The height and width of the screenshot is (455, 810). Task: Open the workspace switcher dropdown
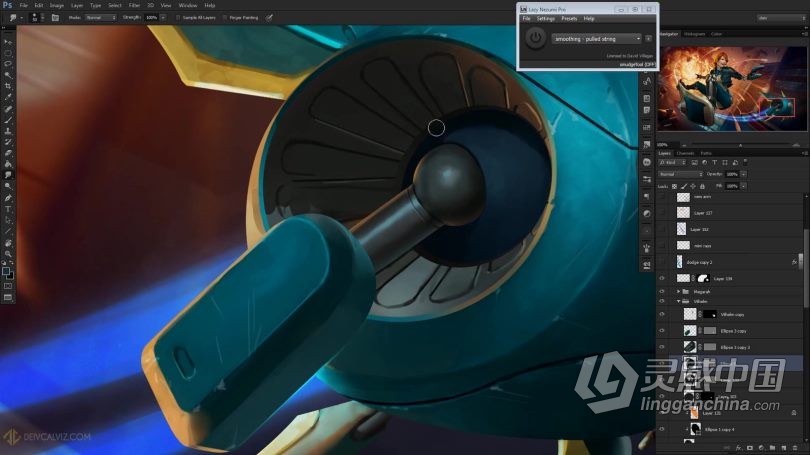[x=781, y=18]
